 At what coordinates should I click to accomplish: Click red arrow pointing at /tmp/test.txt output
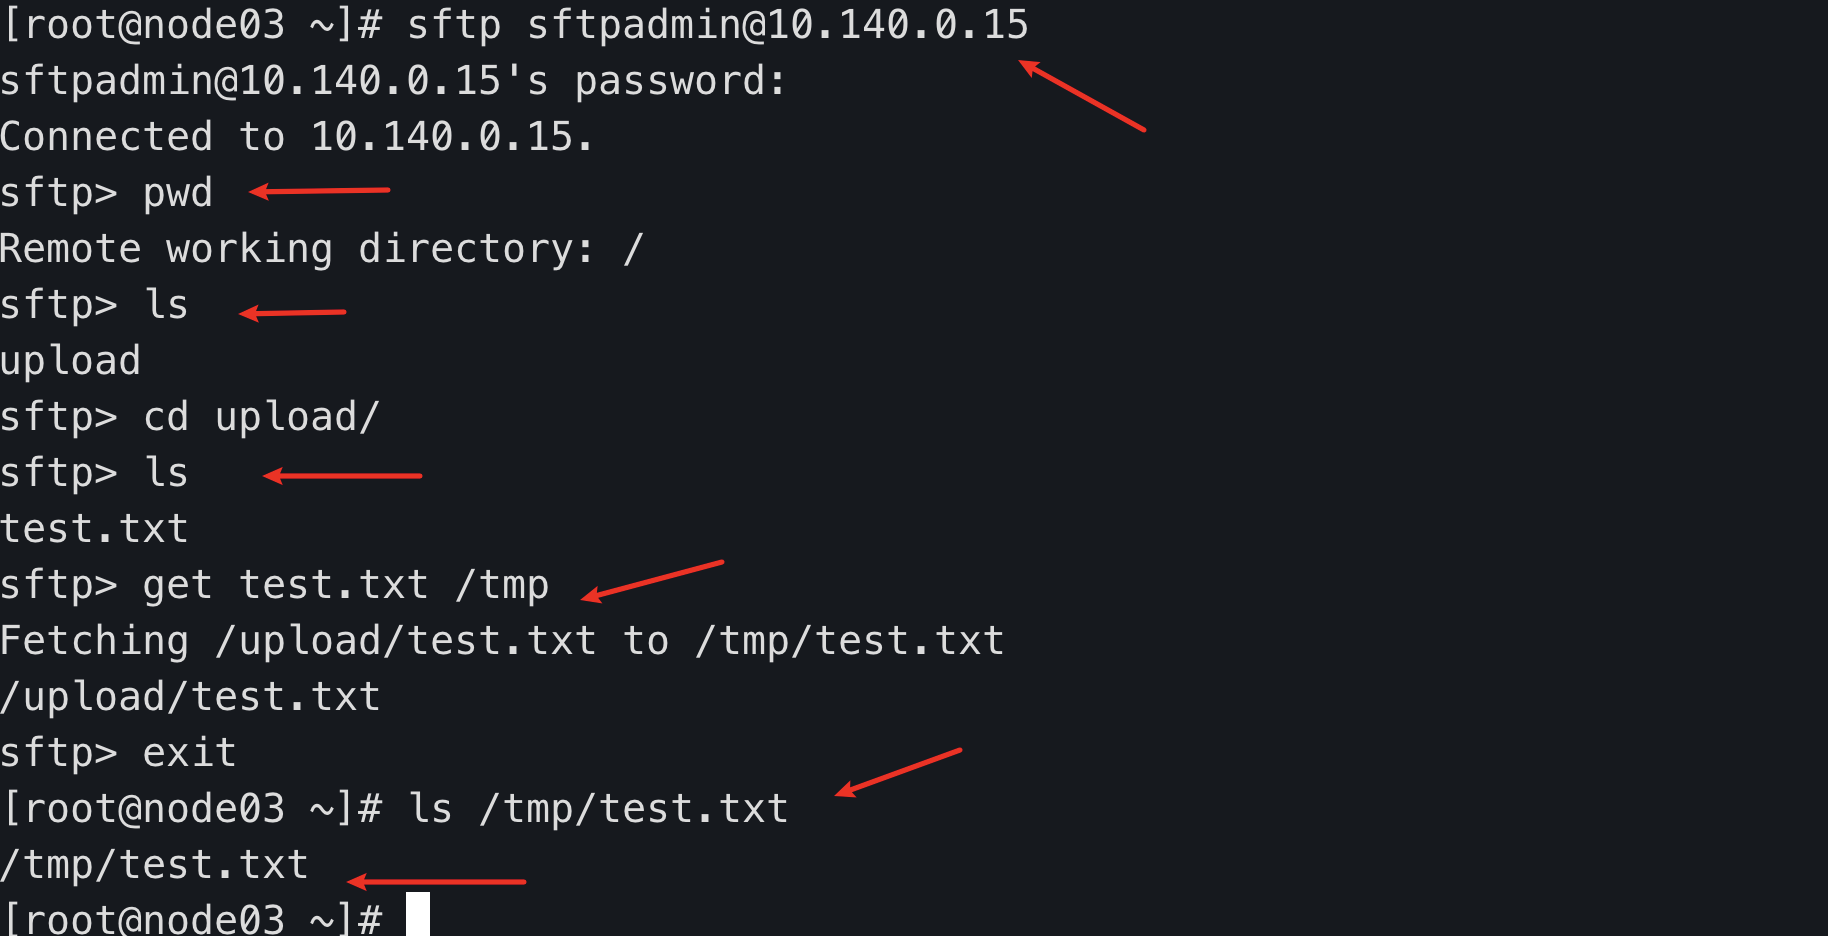coord(436,882)
